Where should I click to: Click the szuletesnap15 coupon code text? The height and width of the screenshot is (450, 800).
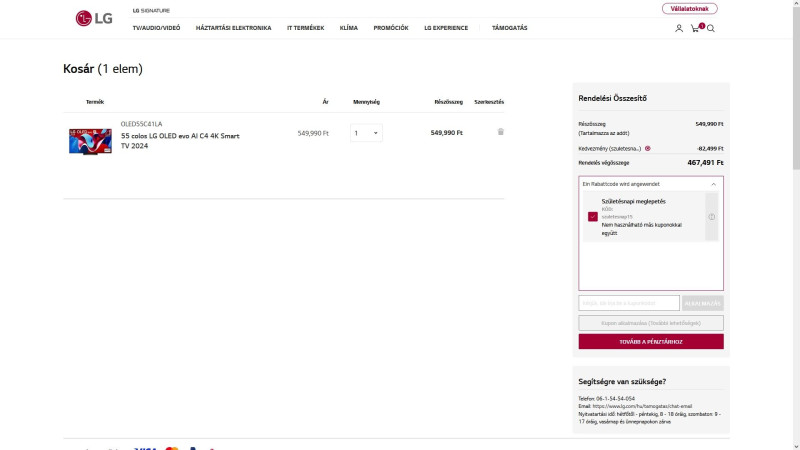point(616,217)
